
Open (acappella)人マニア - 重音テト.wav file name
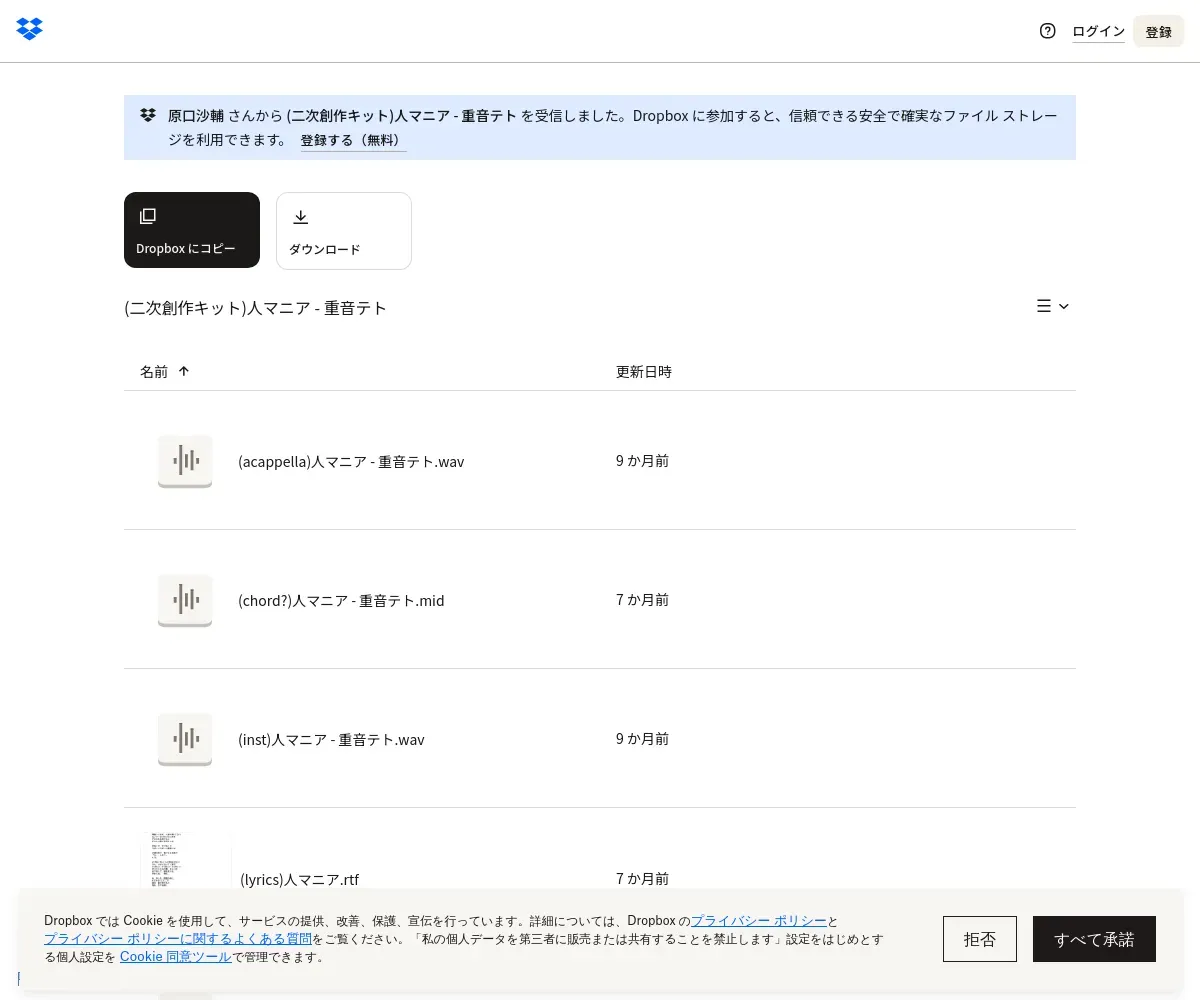coord(351,461)
